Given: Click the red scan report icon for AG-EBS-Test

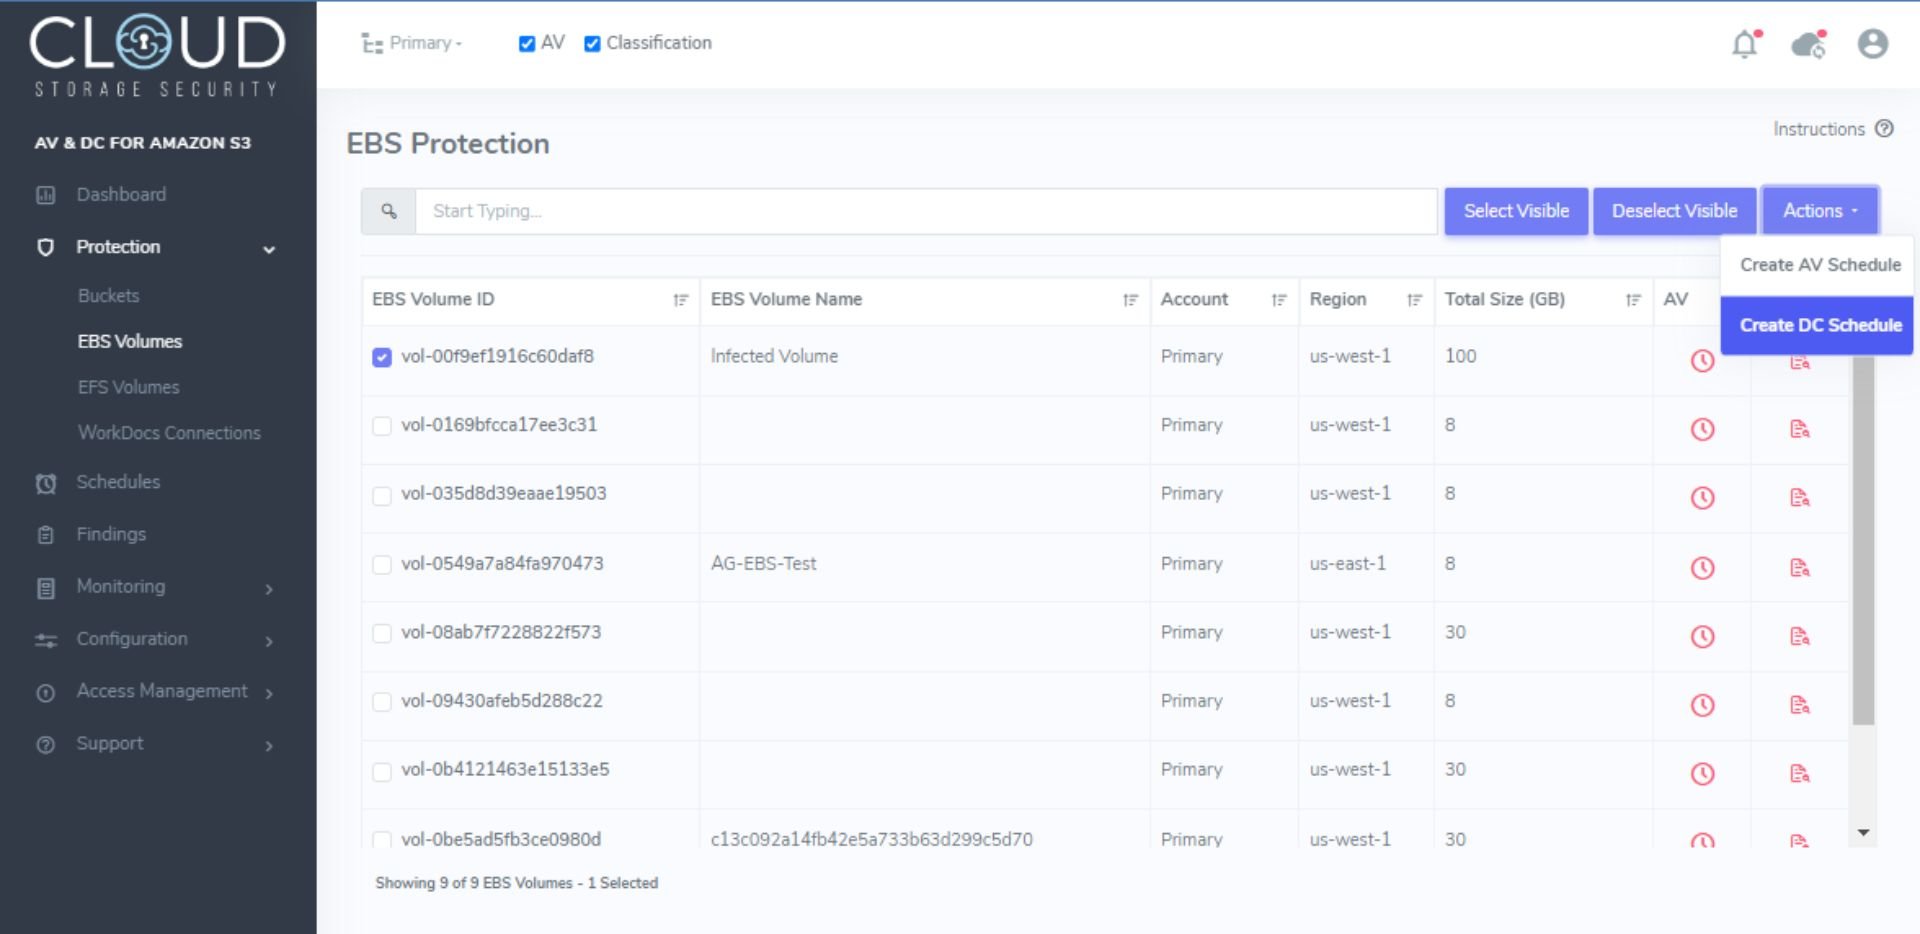Looking at the screenshot, I should click(1801, 568).
